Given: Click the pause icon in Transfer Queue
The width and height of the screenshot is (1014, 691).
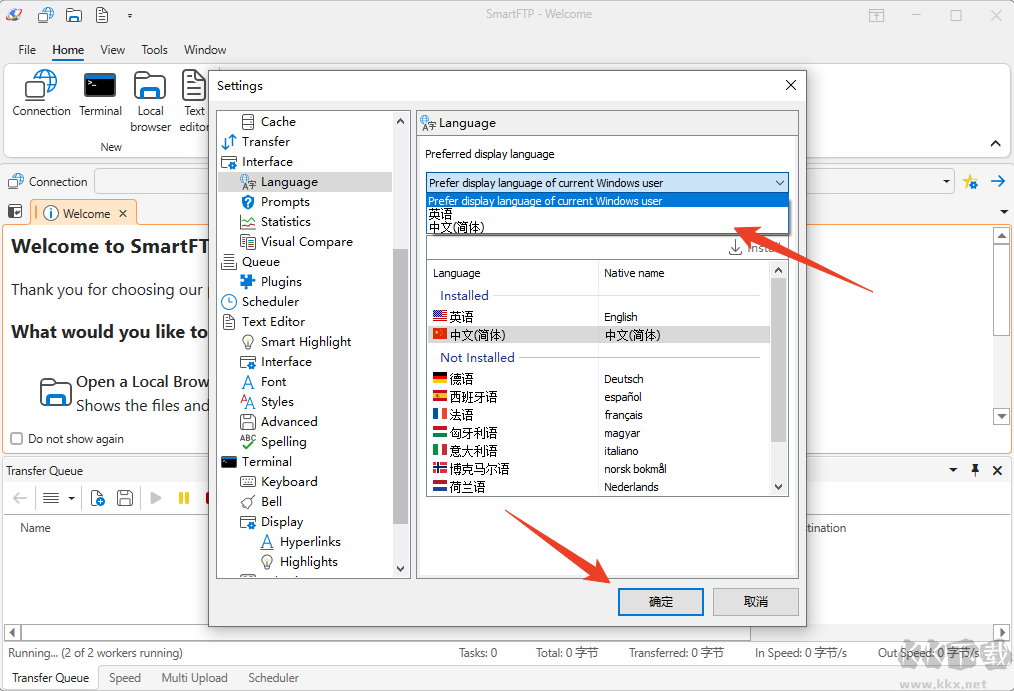Looking at the screenshot, I should [x=184, y=498].
